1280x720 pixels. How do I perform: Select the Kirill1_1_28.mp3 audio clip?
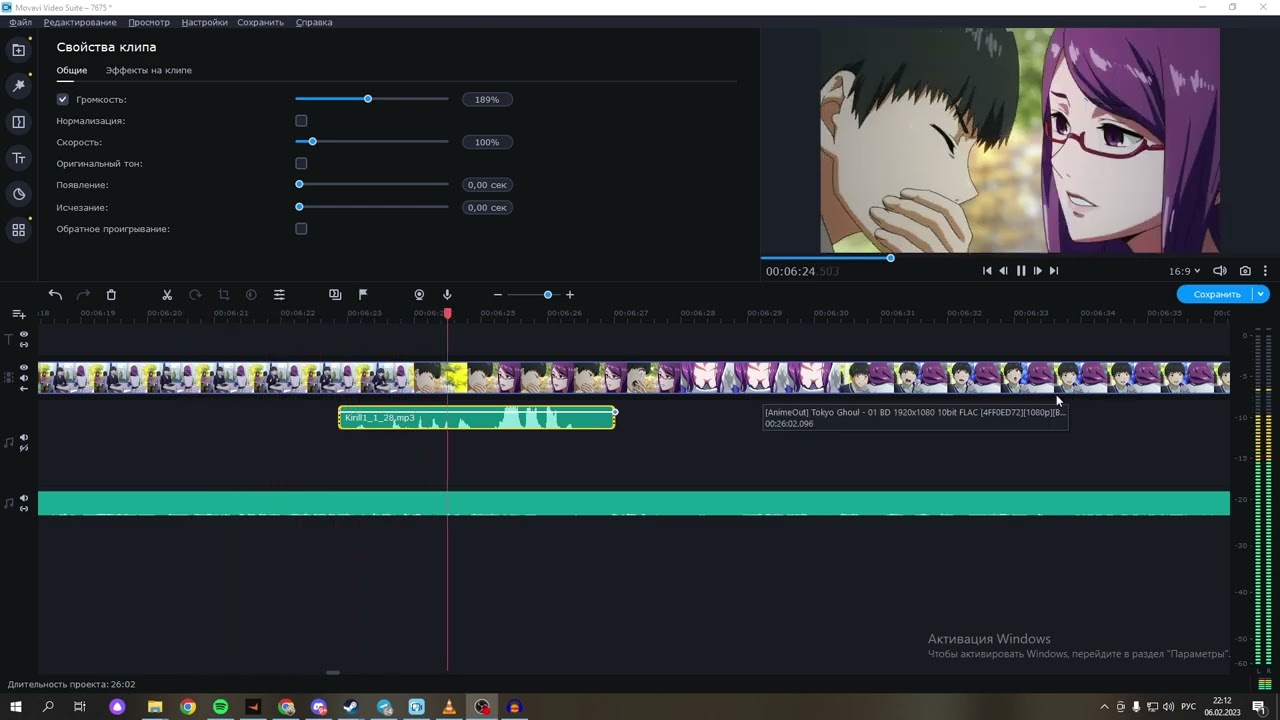click(477, 418)
